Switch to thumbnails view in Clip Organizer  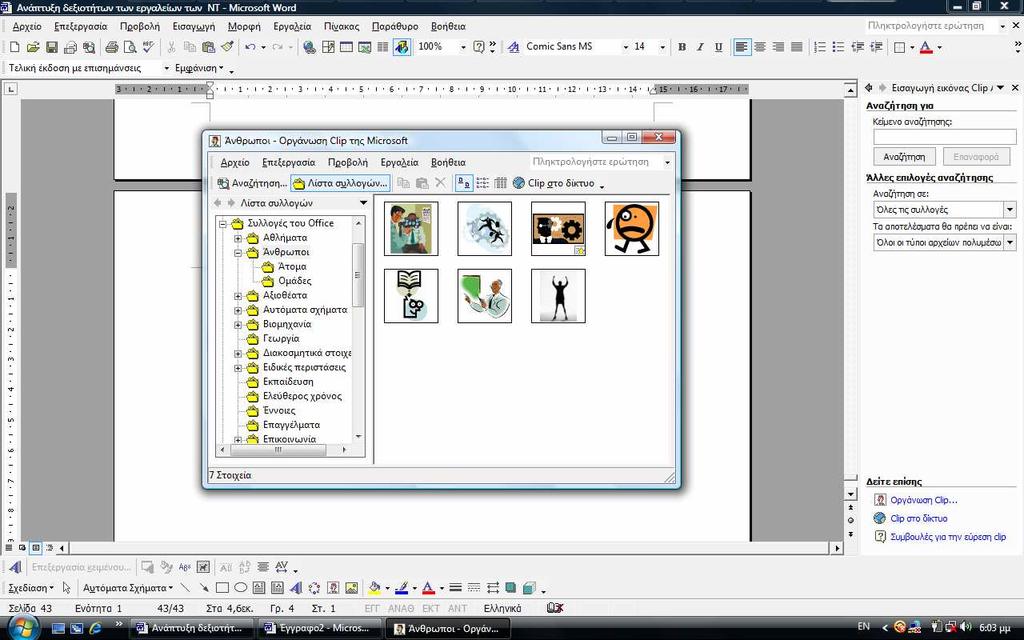[x=464, y=184]
